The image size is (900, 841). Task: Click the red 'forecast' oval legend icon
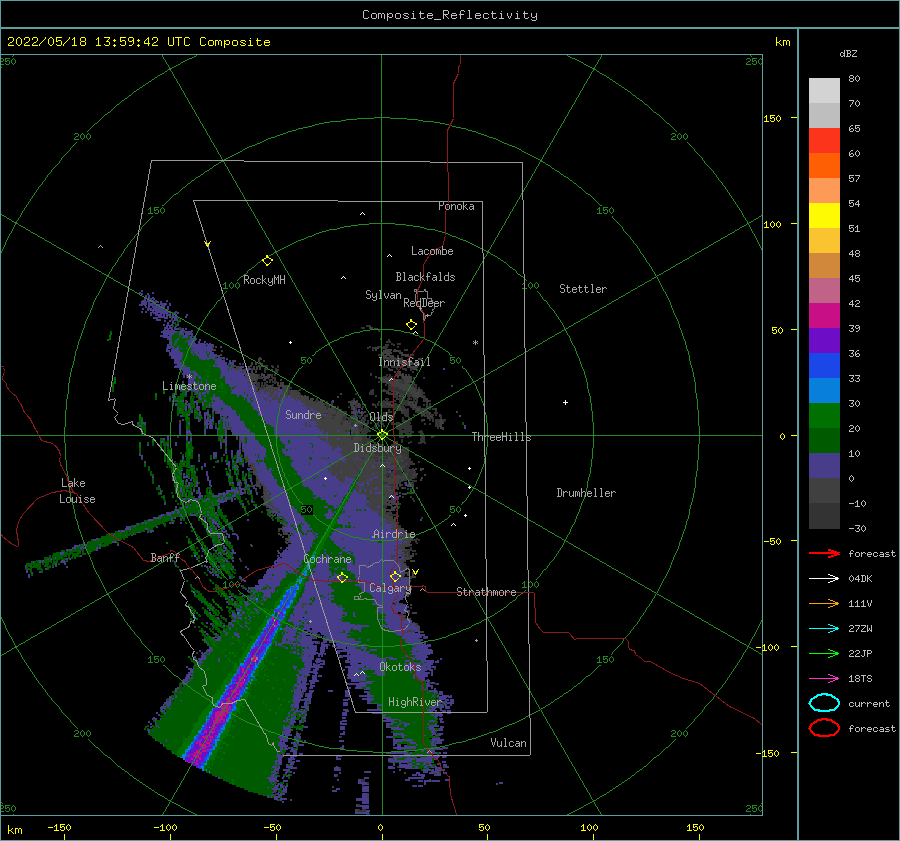point(824,728)
